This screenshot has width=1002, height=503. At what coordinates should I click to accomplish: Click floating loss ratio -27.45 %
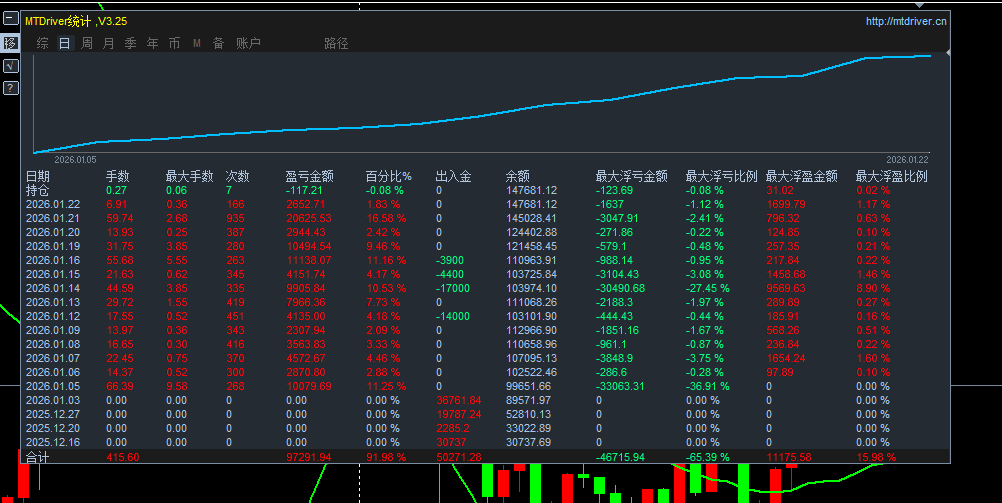pyautogui.click(x=707, y=288)
